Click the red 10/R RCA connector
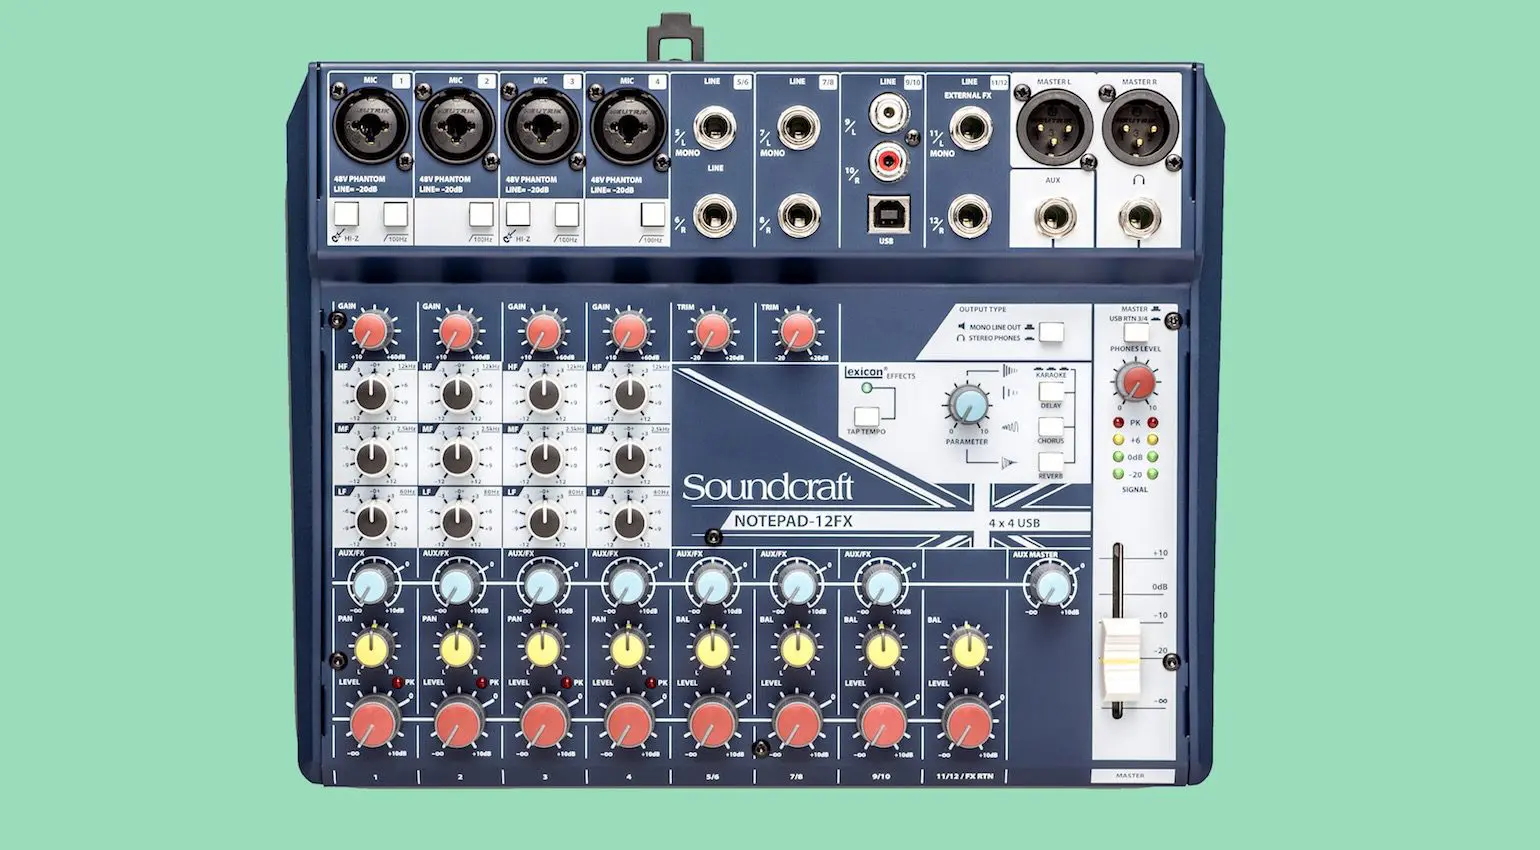This screenshot has height=850, width=1540. (888, 158)
